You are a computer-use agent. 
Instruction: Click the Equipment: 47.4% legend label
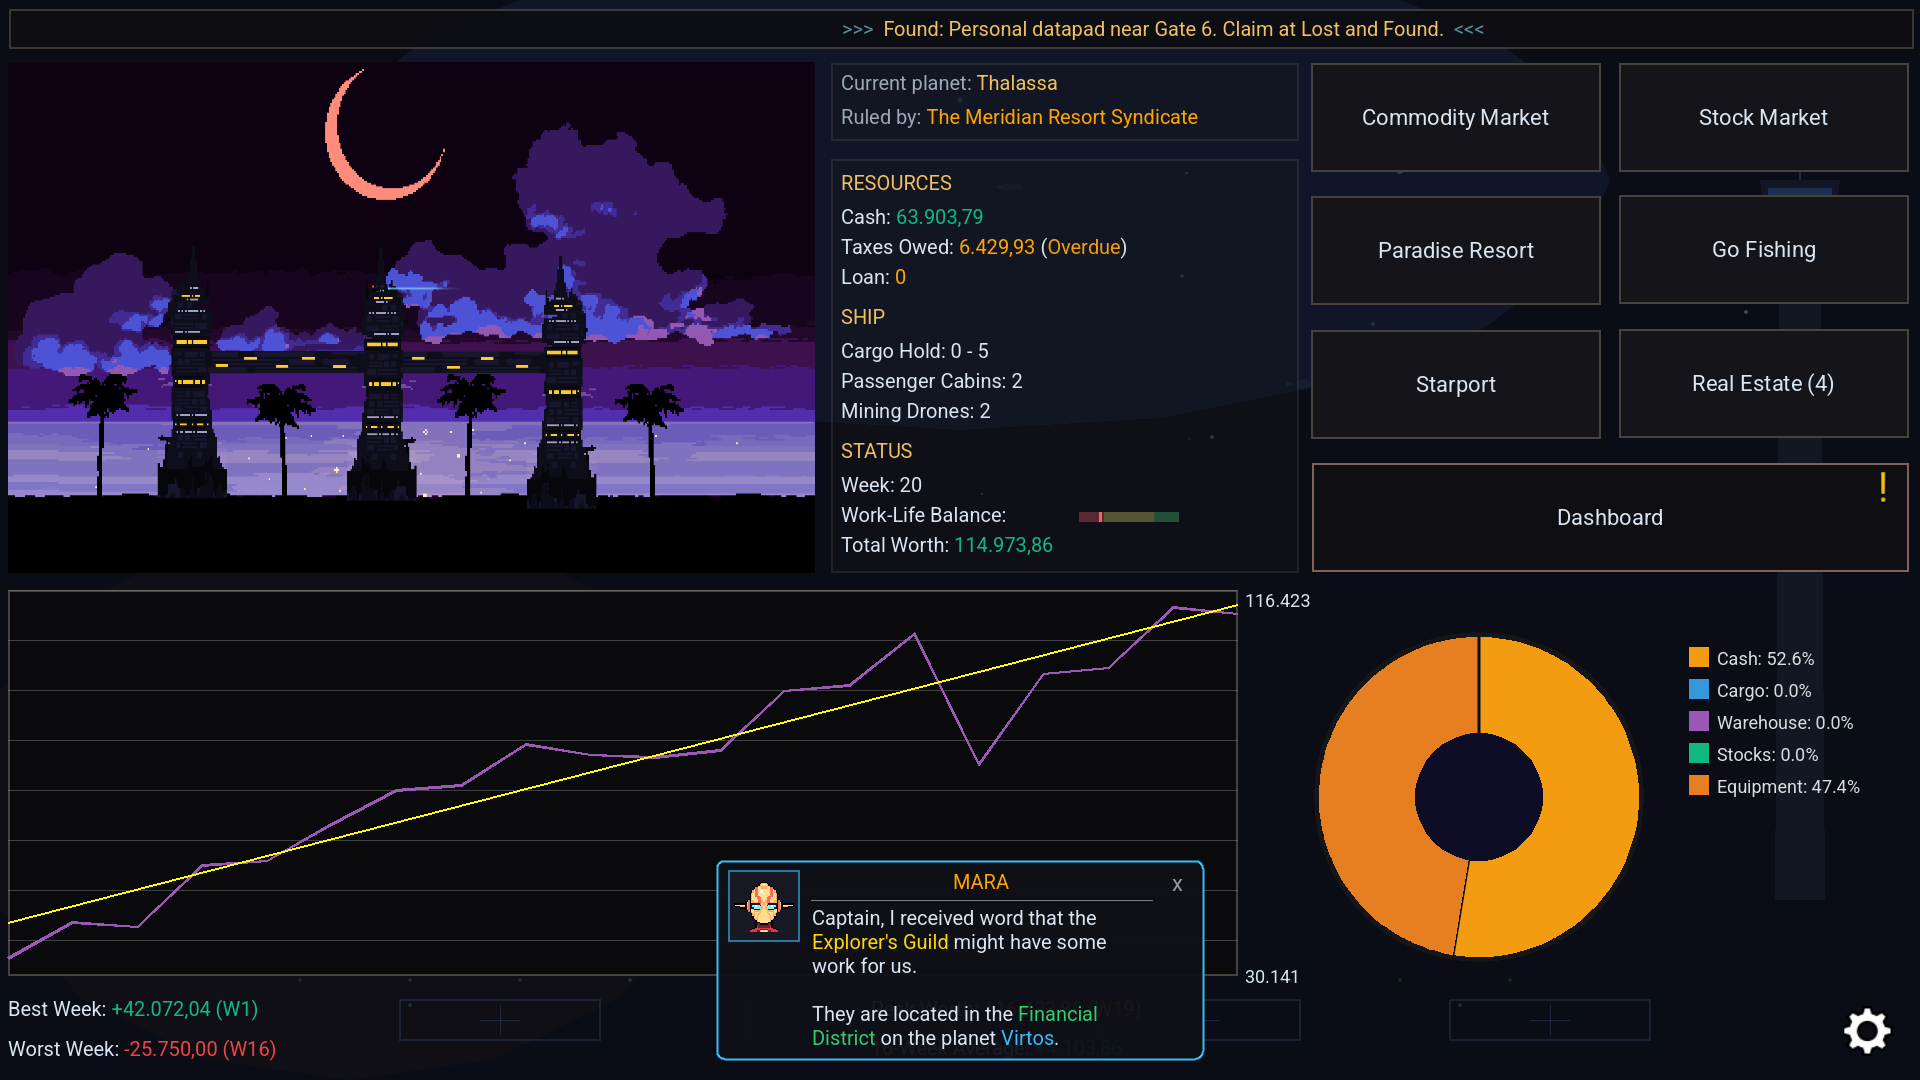pos(1788,787)
